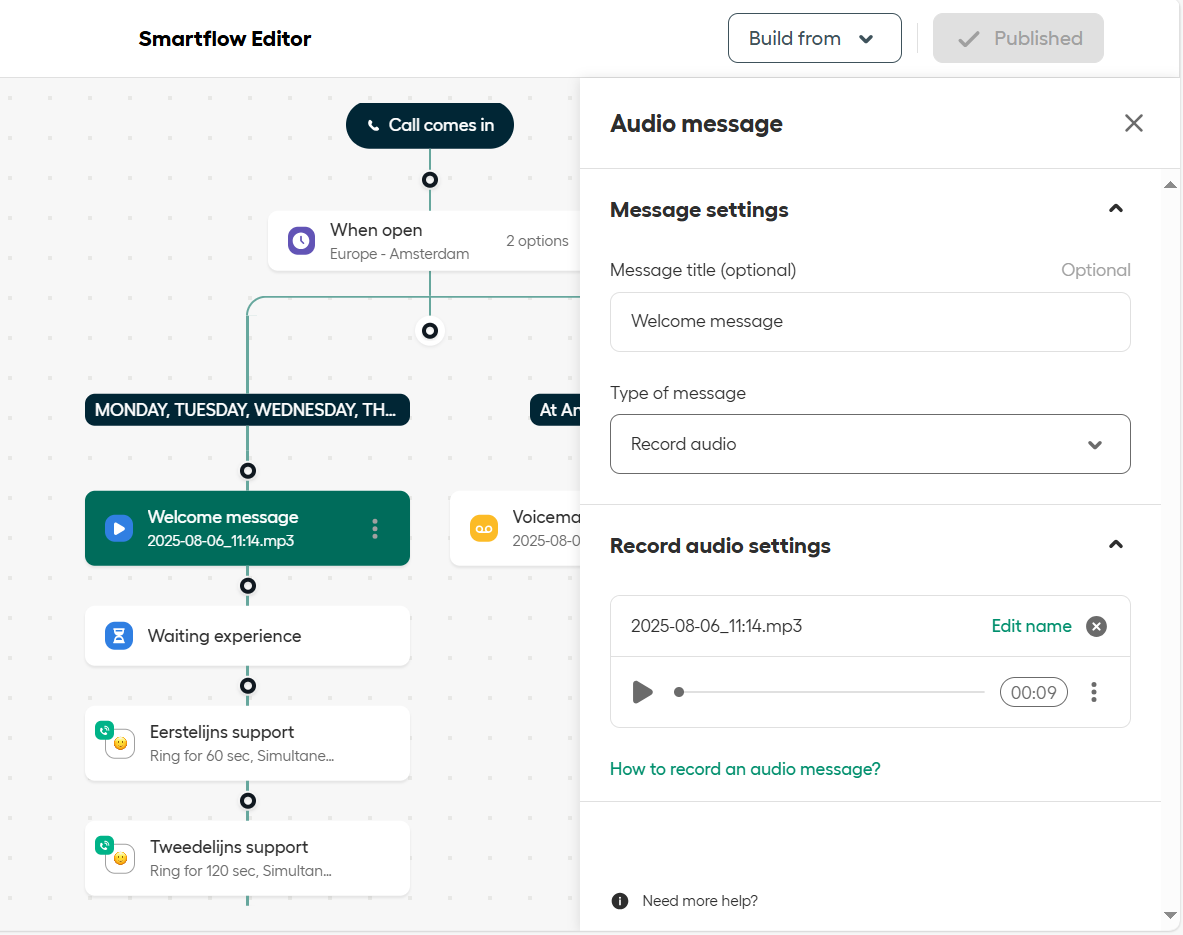Collapse the Record audio settings section
The width and height of the screenshot is (1183, 935).
pyautogui.click(x=1116, y=545)
